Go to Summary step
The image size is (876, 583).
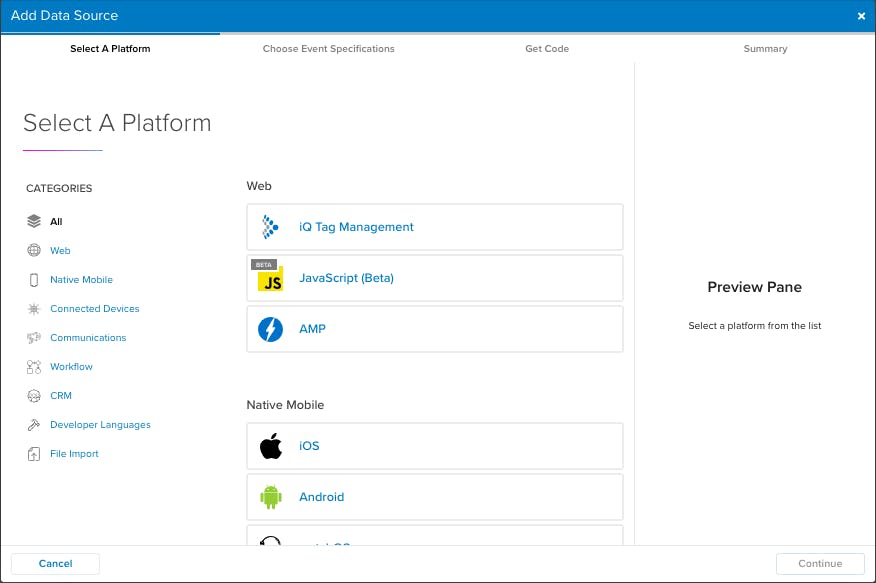[x=765, y=49]
